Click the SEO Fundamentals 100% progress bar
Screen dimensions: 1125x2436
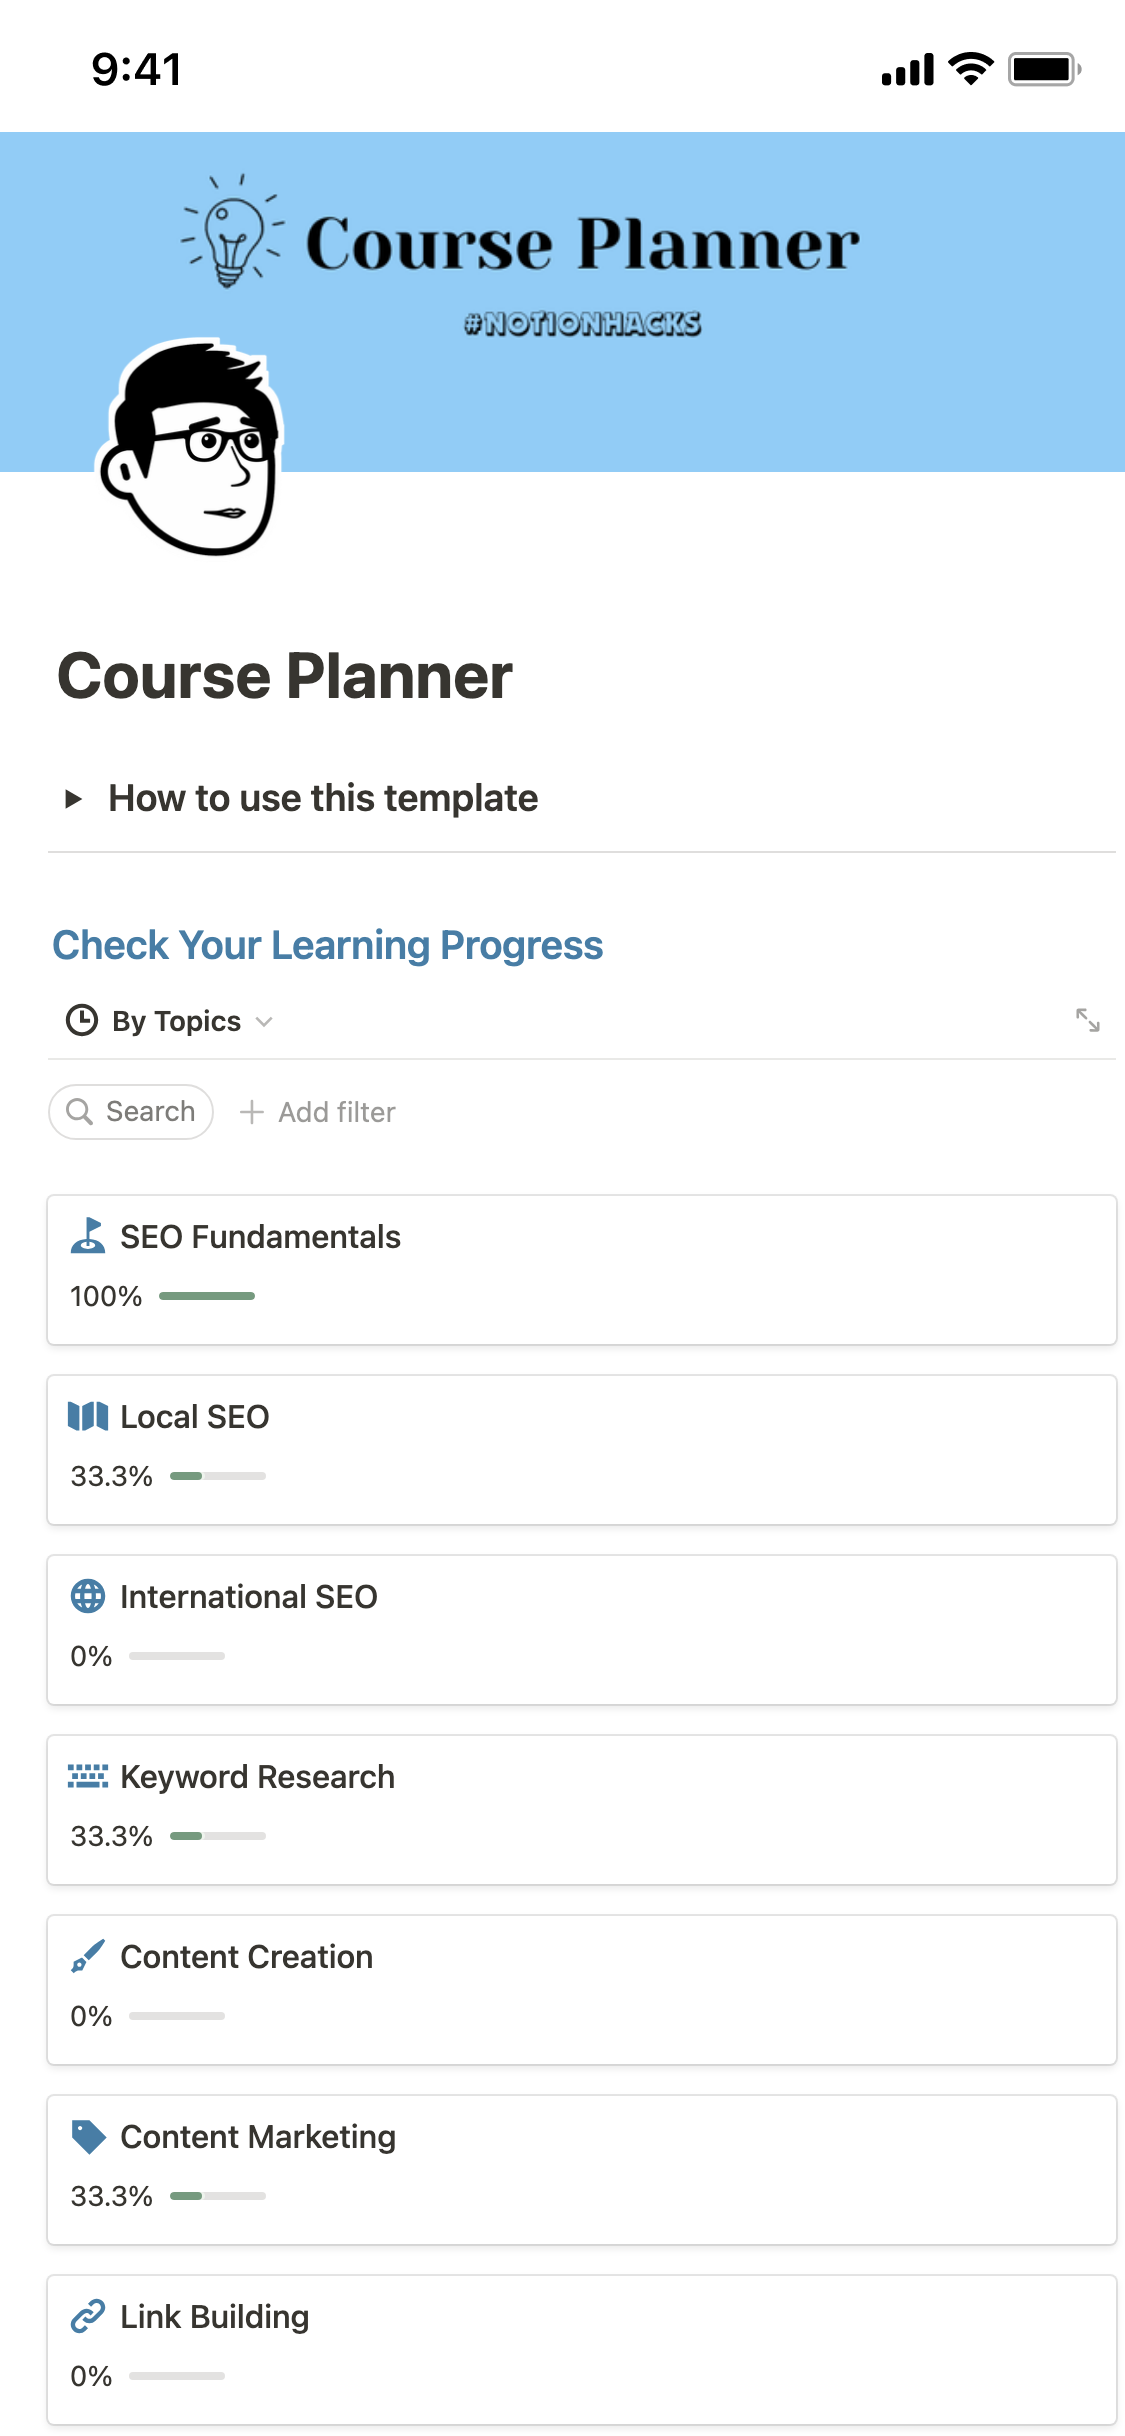point(207,1296)
